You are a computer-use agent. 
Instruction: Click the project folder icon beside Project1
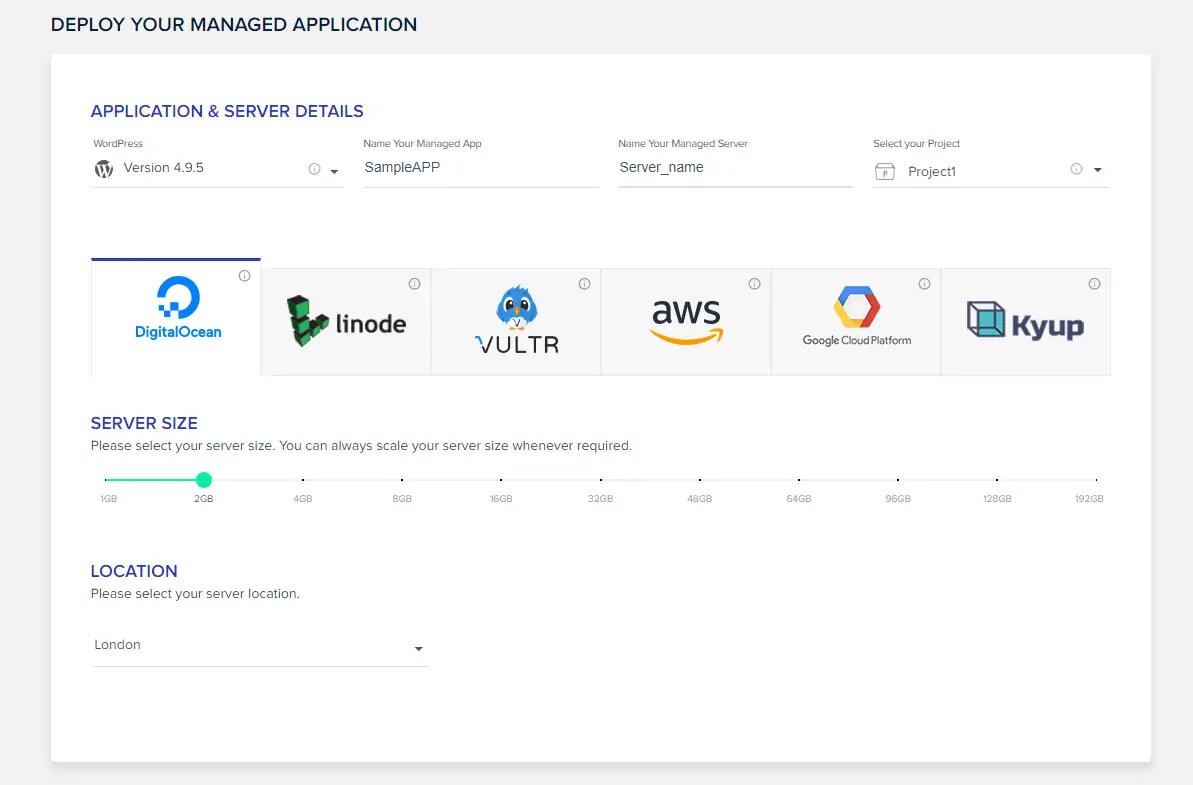[885, 171]
